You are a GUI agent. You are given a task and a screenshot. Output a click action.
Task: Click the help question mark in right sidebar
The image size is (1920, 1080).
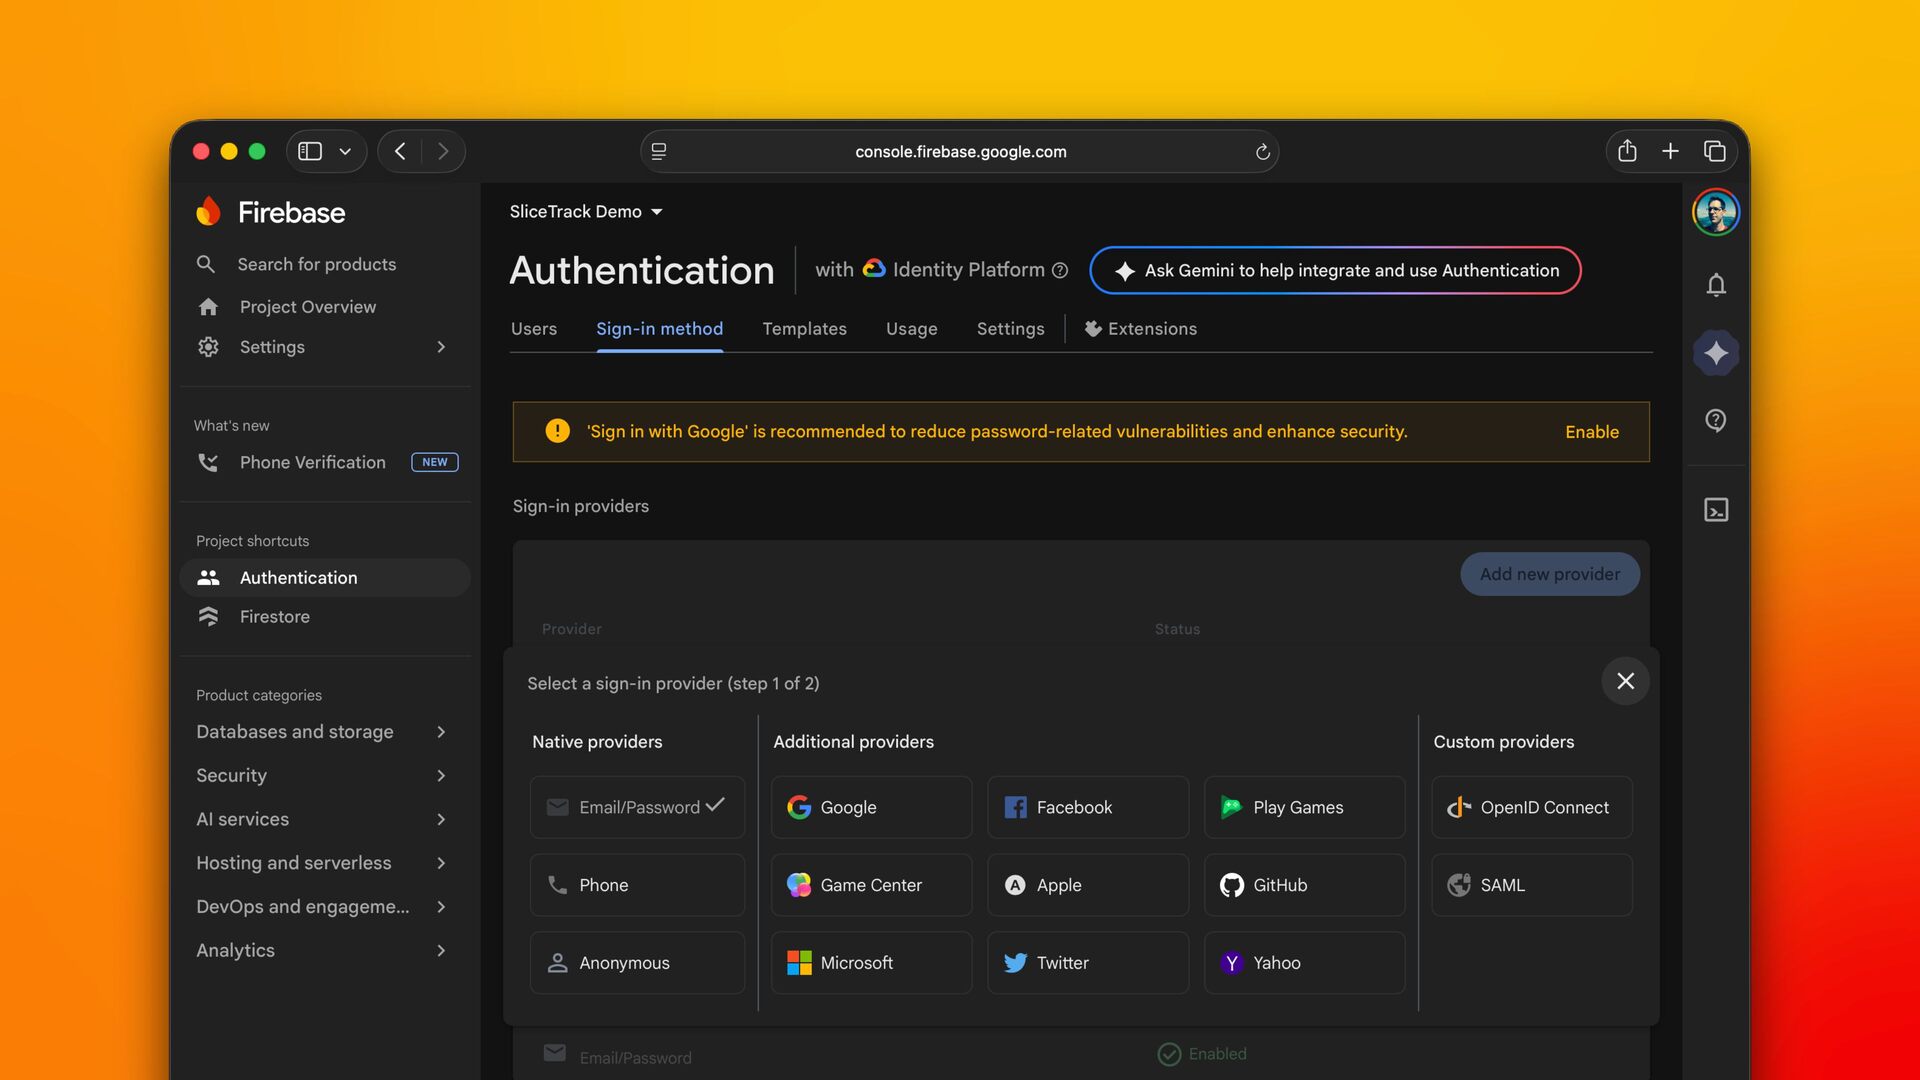point(1716,420)
